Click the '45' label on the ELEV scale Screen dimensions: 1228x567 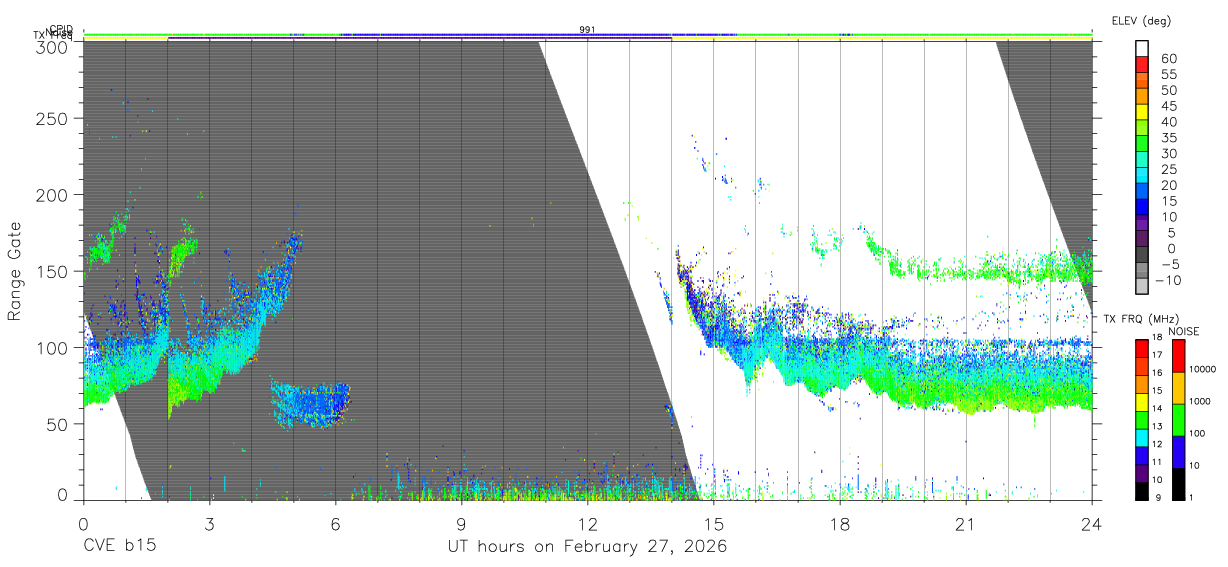(x=1168, y=106)
